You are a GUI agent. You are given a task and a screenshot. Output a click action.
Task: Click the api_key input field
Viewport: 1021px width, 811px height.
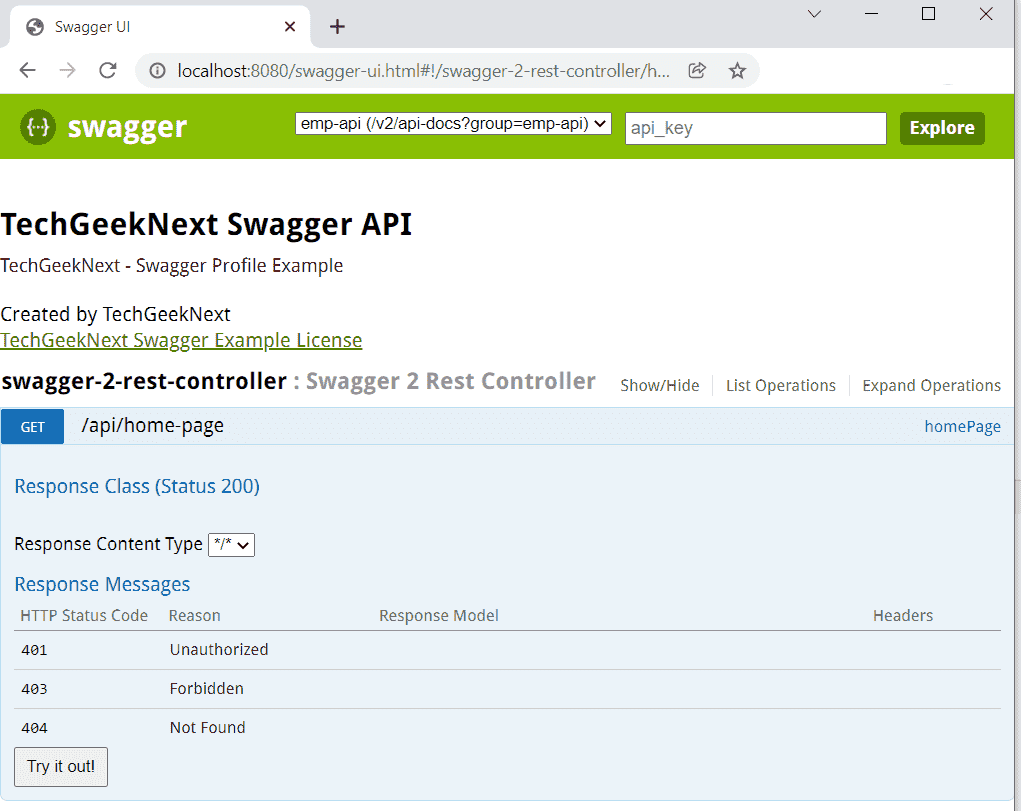tap(755, 128)
